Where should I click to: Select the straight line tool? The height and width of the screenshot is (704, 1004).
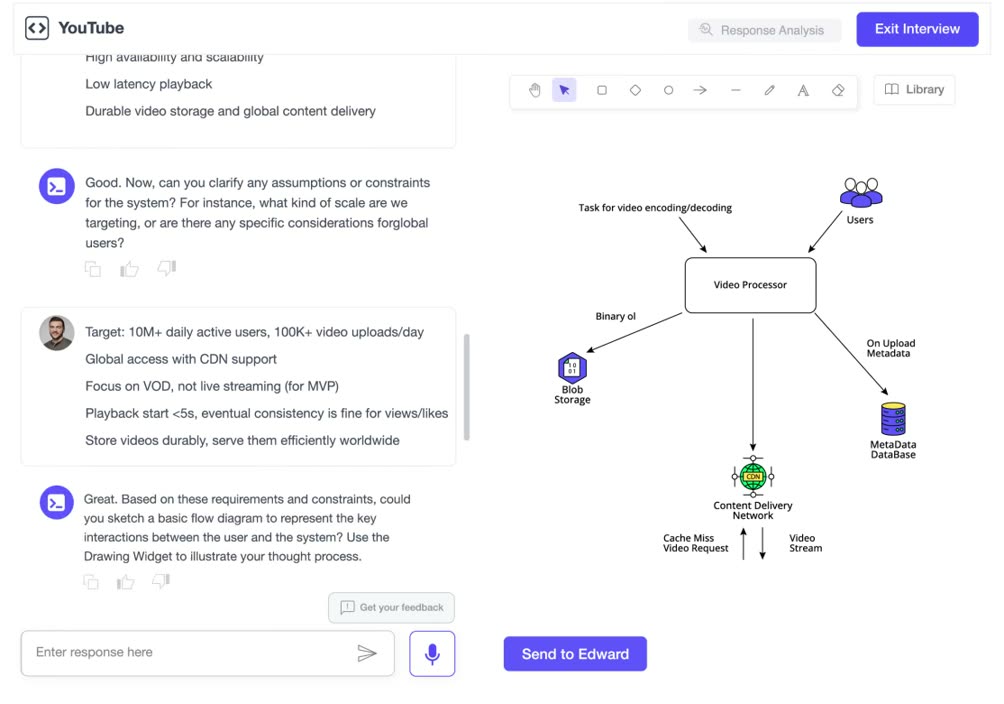(736, 90)
